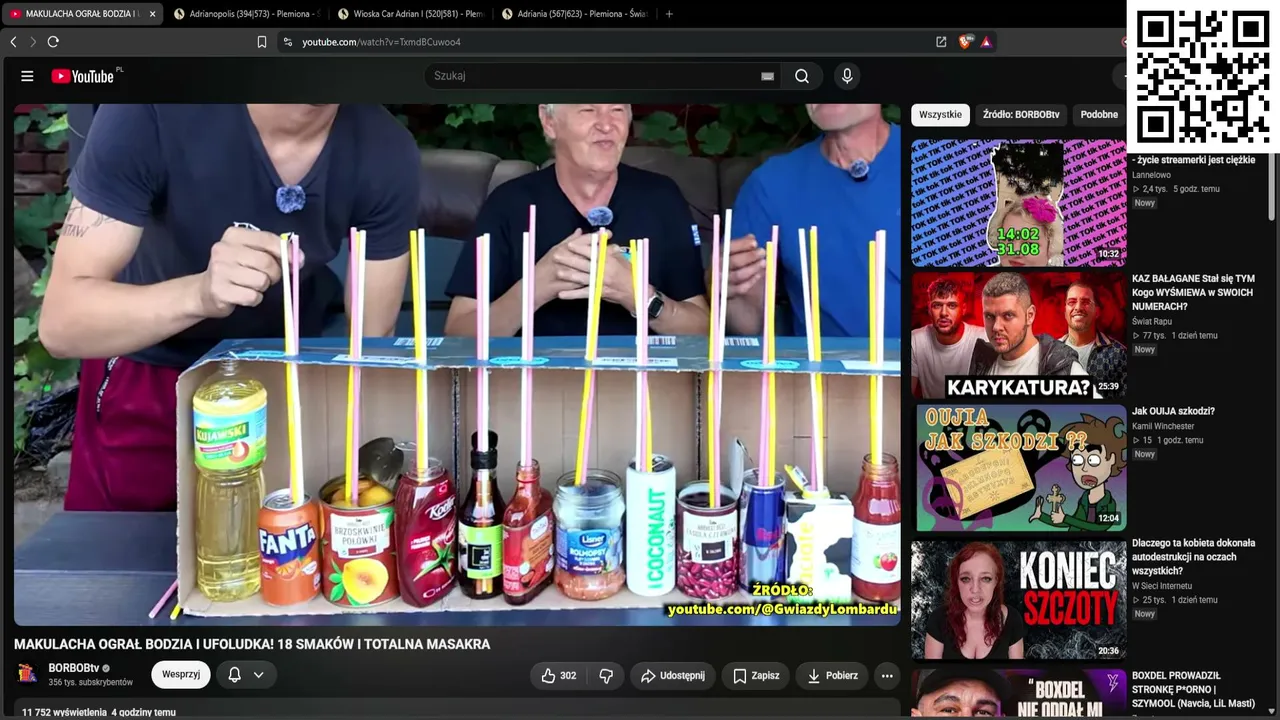1280x720 pixels.
Task: Click the main video player frame
Action: tap(457, 365)
